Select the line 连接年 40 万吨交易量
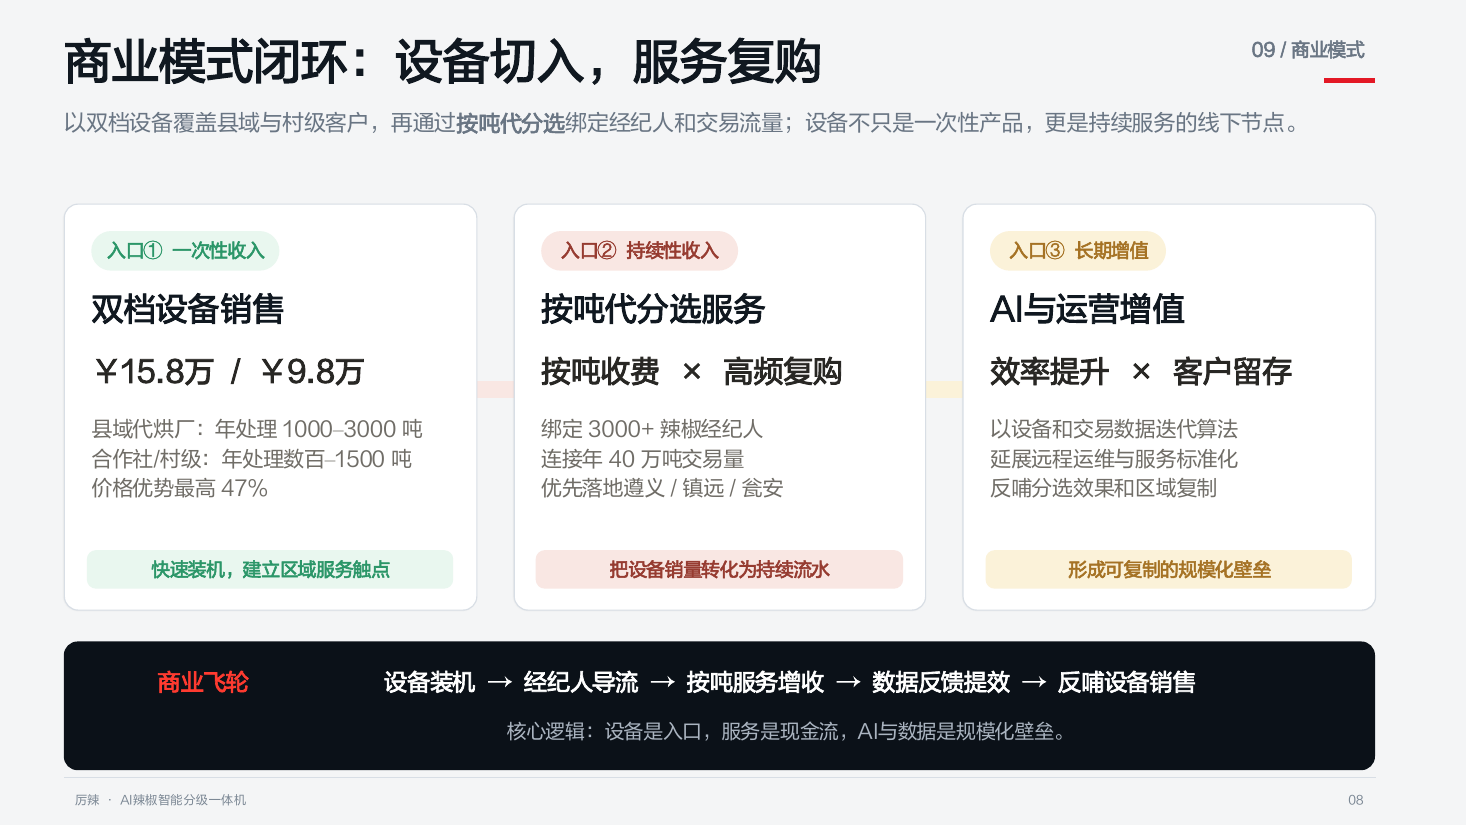This screenshot has width=1467, height=825. (x=642, y=459)
